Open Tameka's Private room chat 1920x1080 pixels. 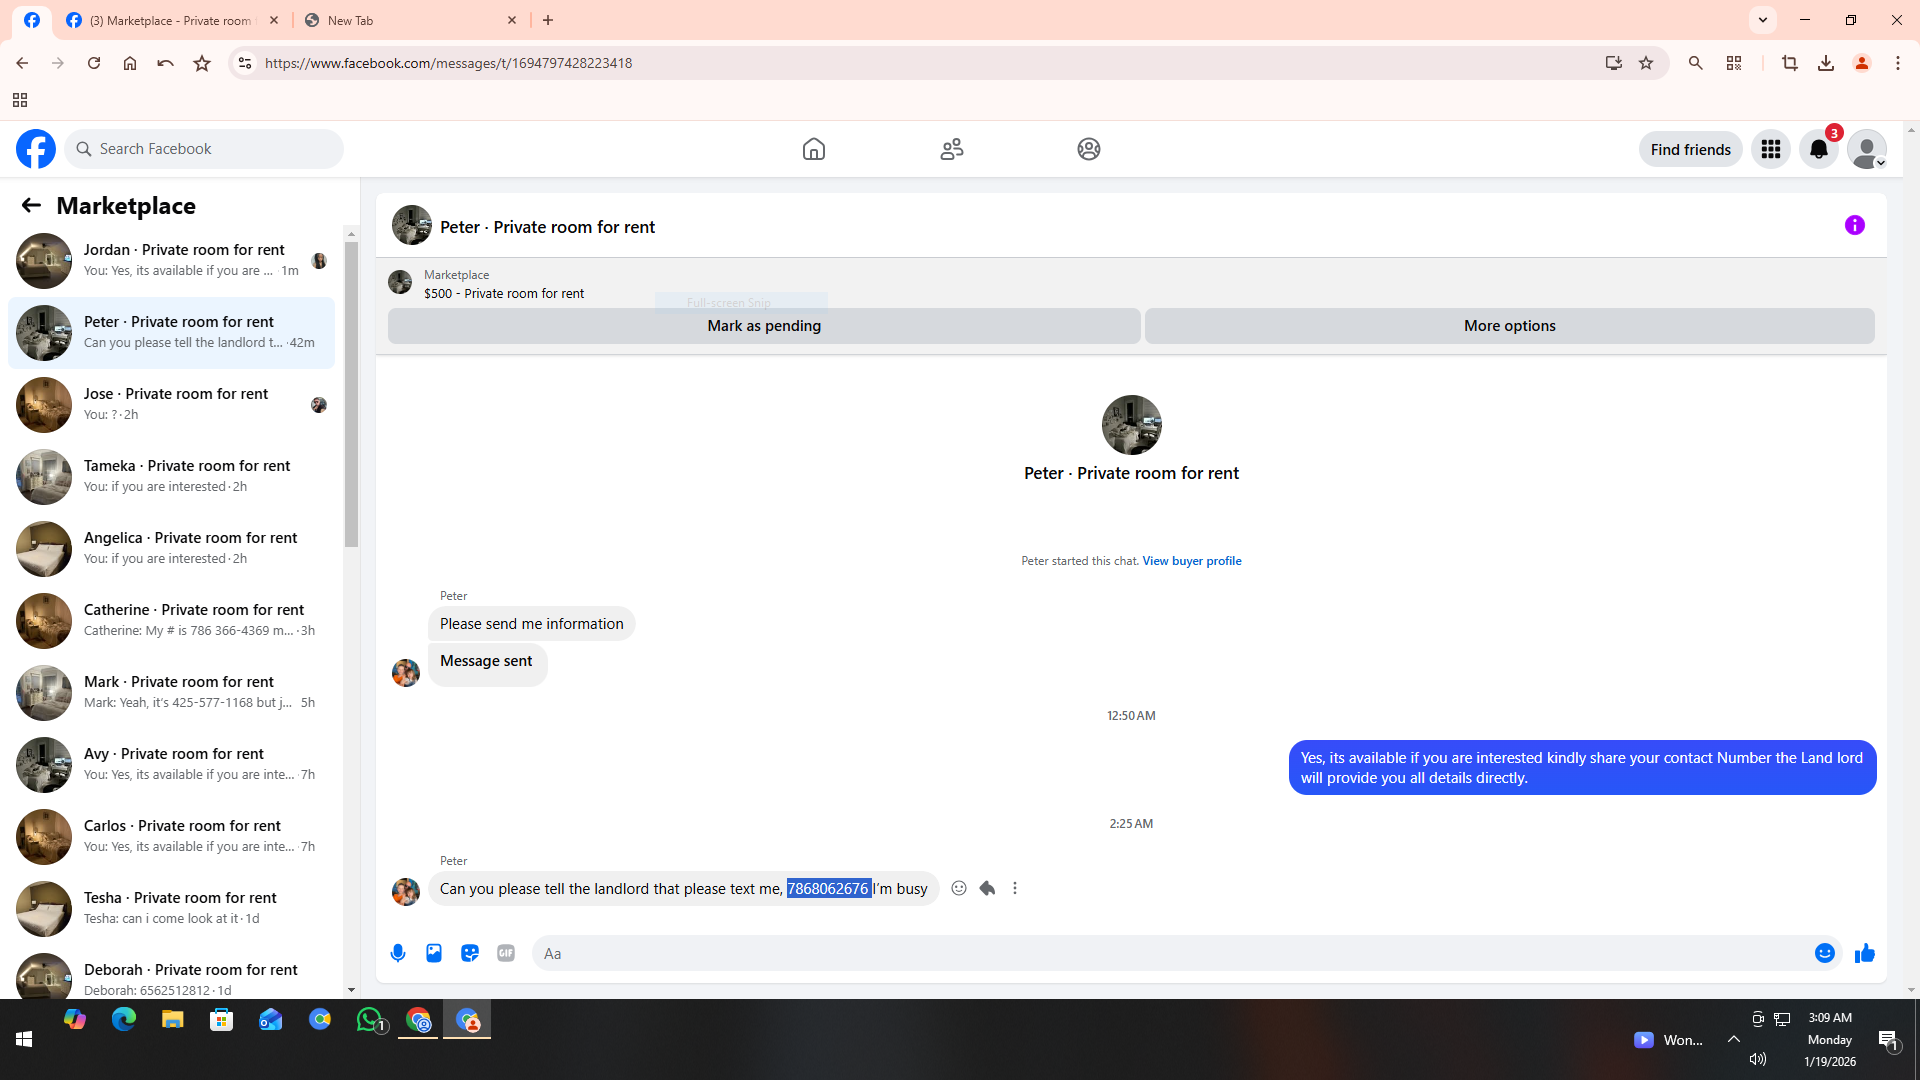[x=172, y=476]
